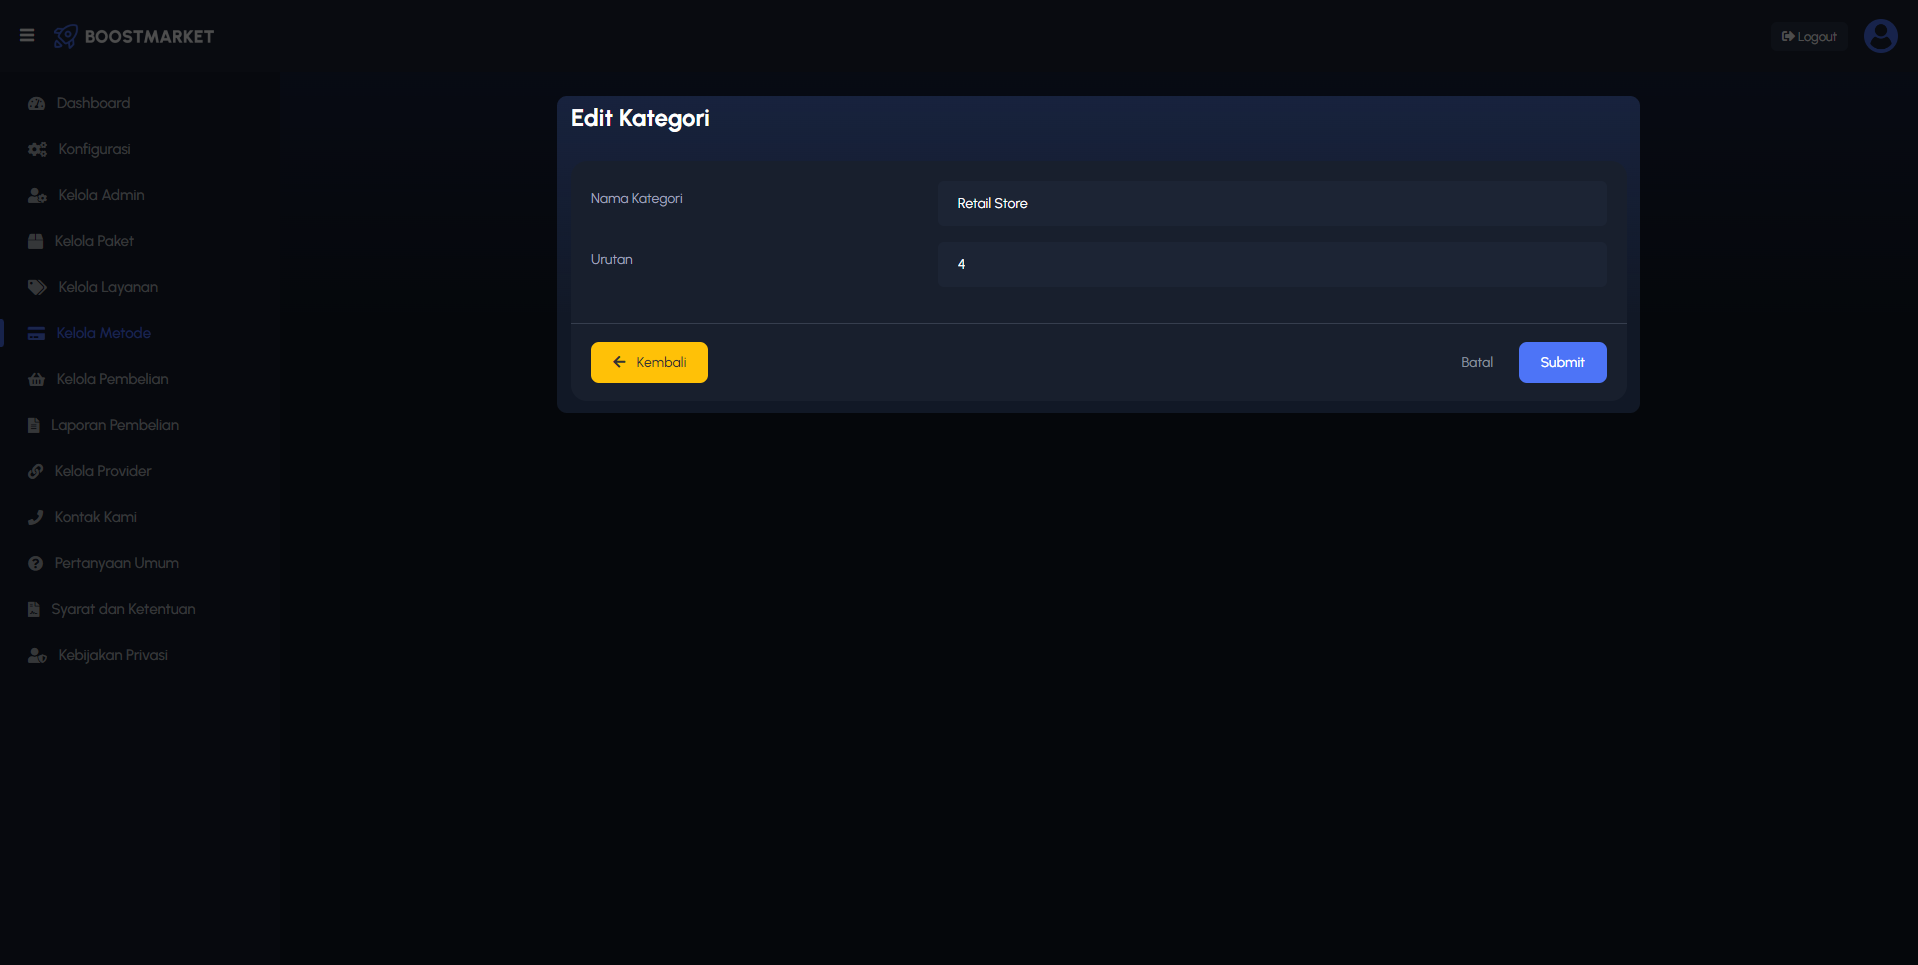Screen dimensions: 1918x965
Task: Click the Dashboard gauge icon
Action: 37,103
